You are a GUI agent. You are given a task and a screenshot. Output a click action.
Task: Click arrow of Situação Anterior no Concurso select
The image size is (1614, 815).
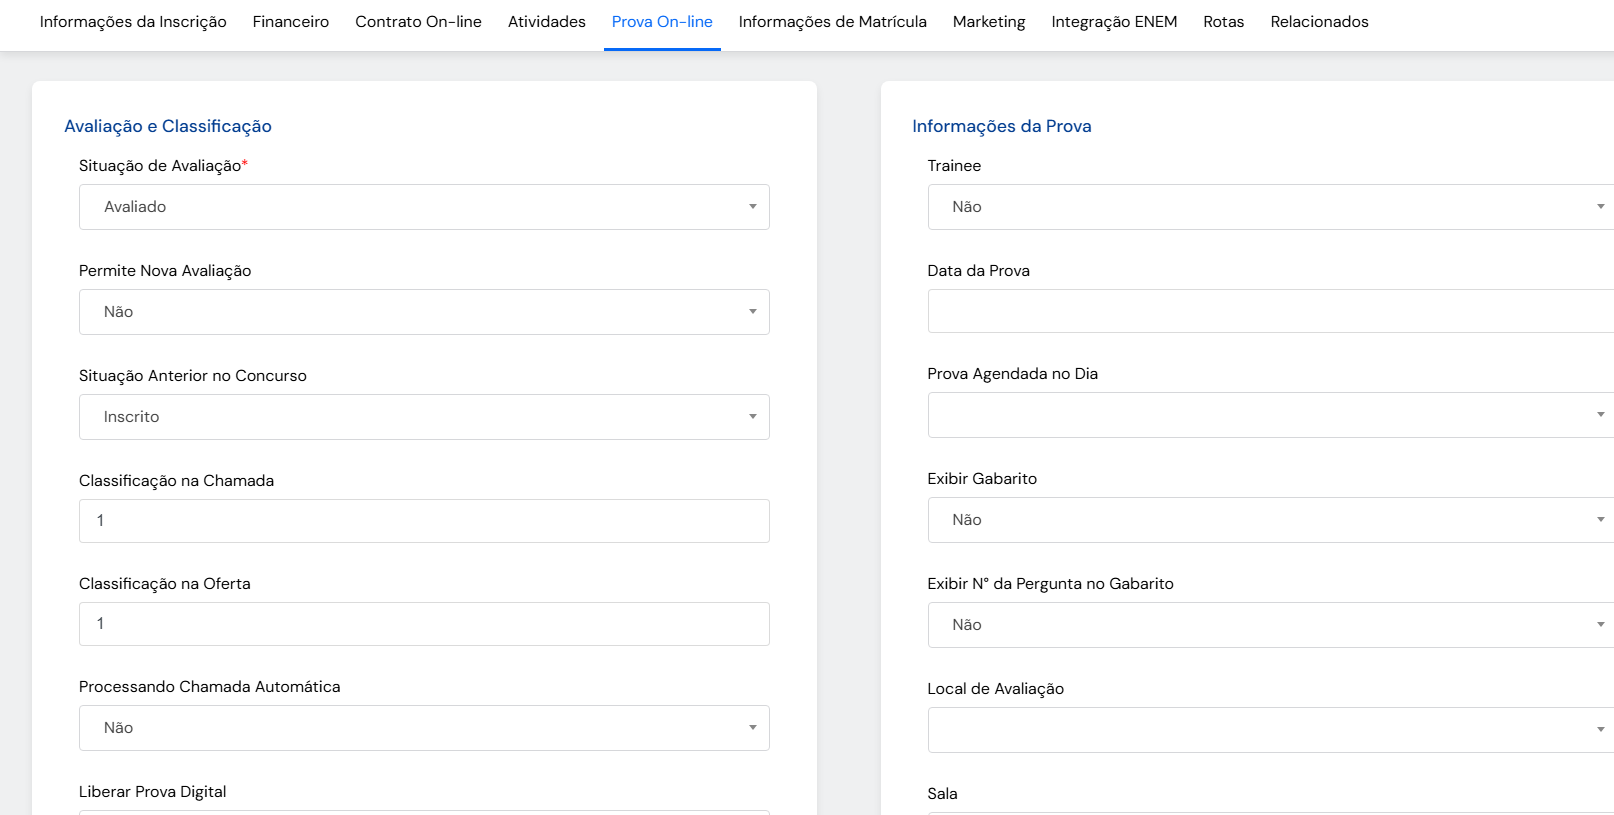tap(753, 417)
